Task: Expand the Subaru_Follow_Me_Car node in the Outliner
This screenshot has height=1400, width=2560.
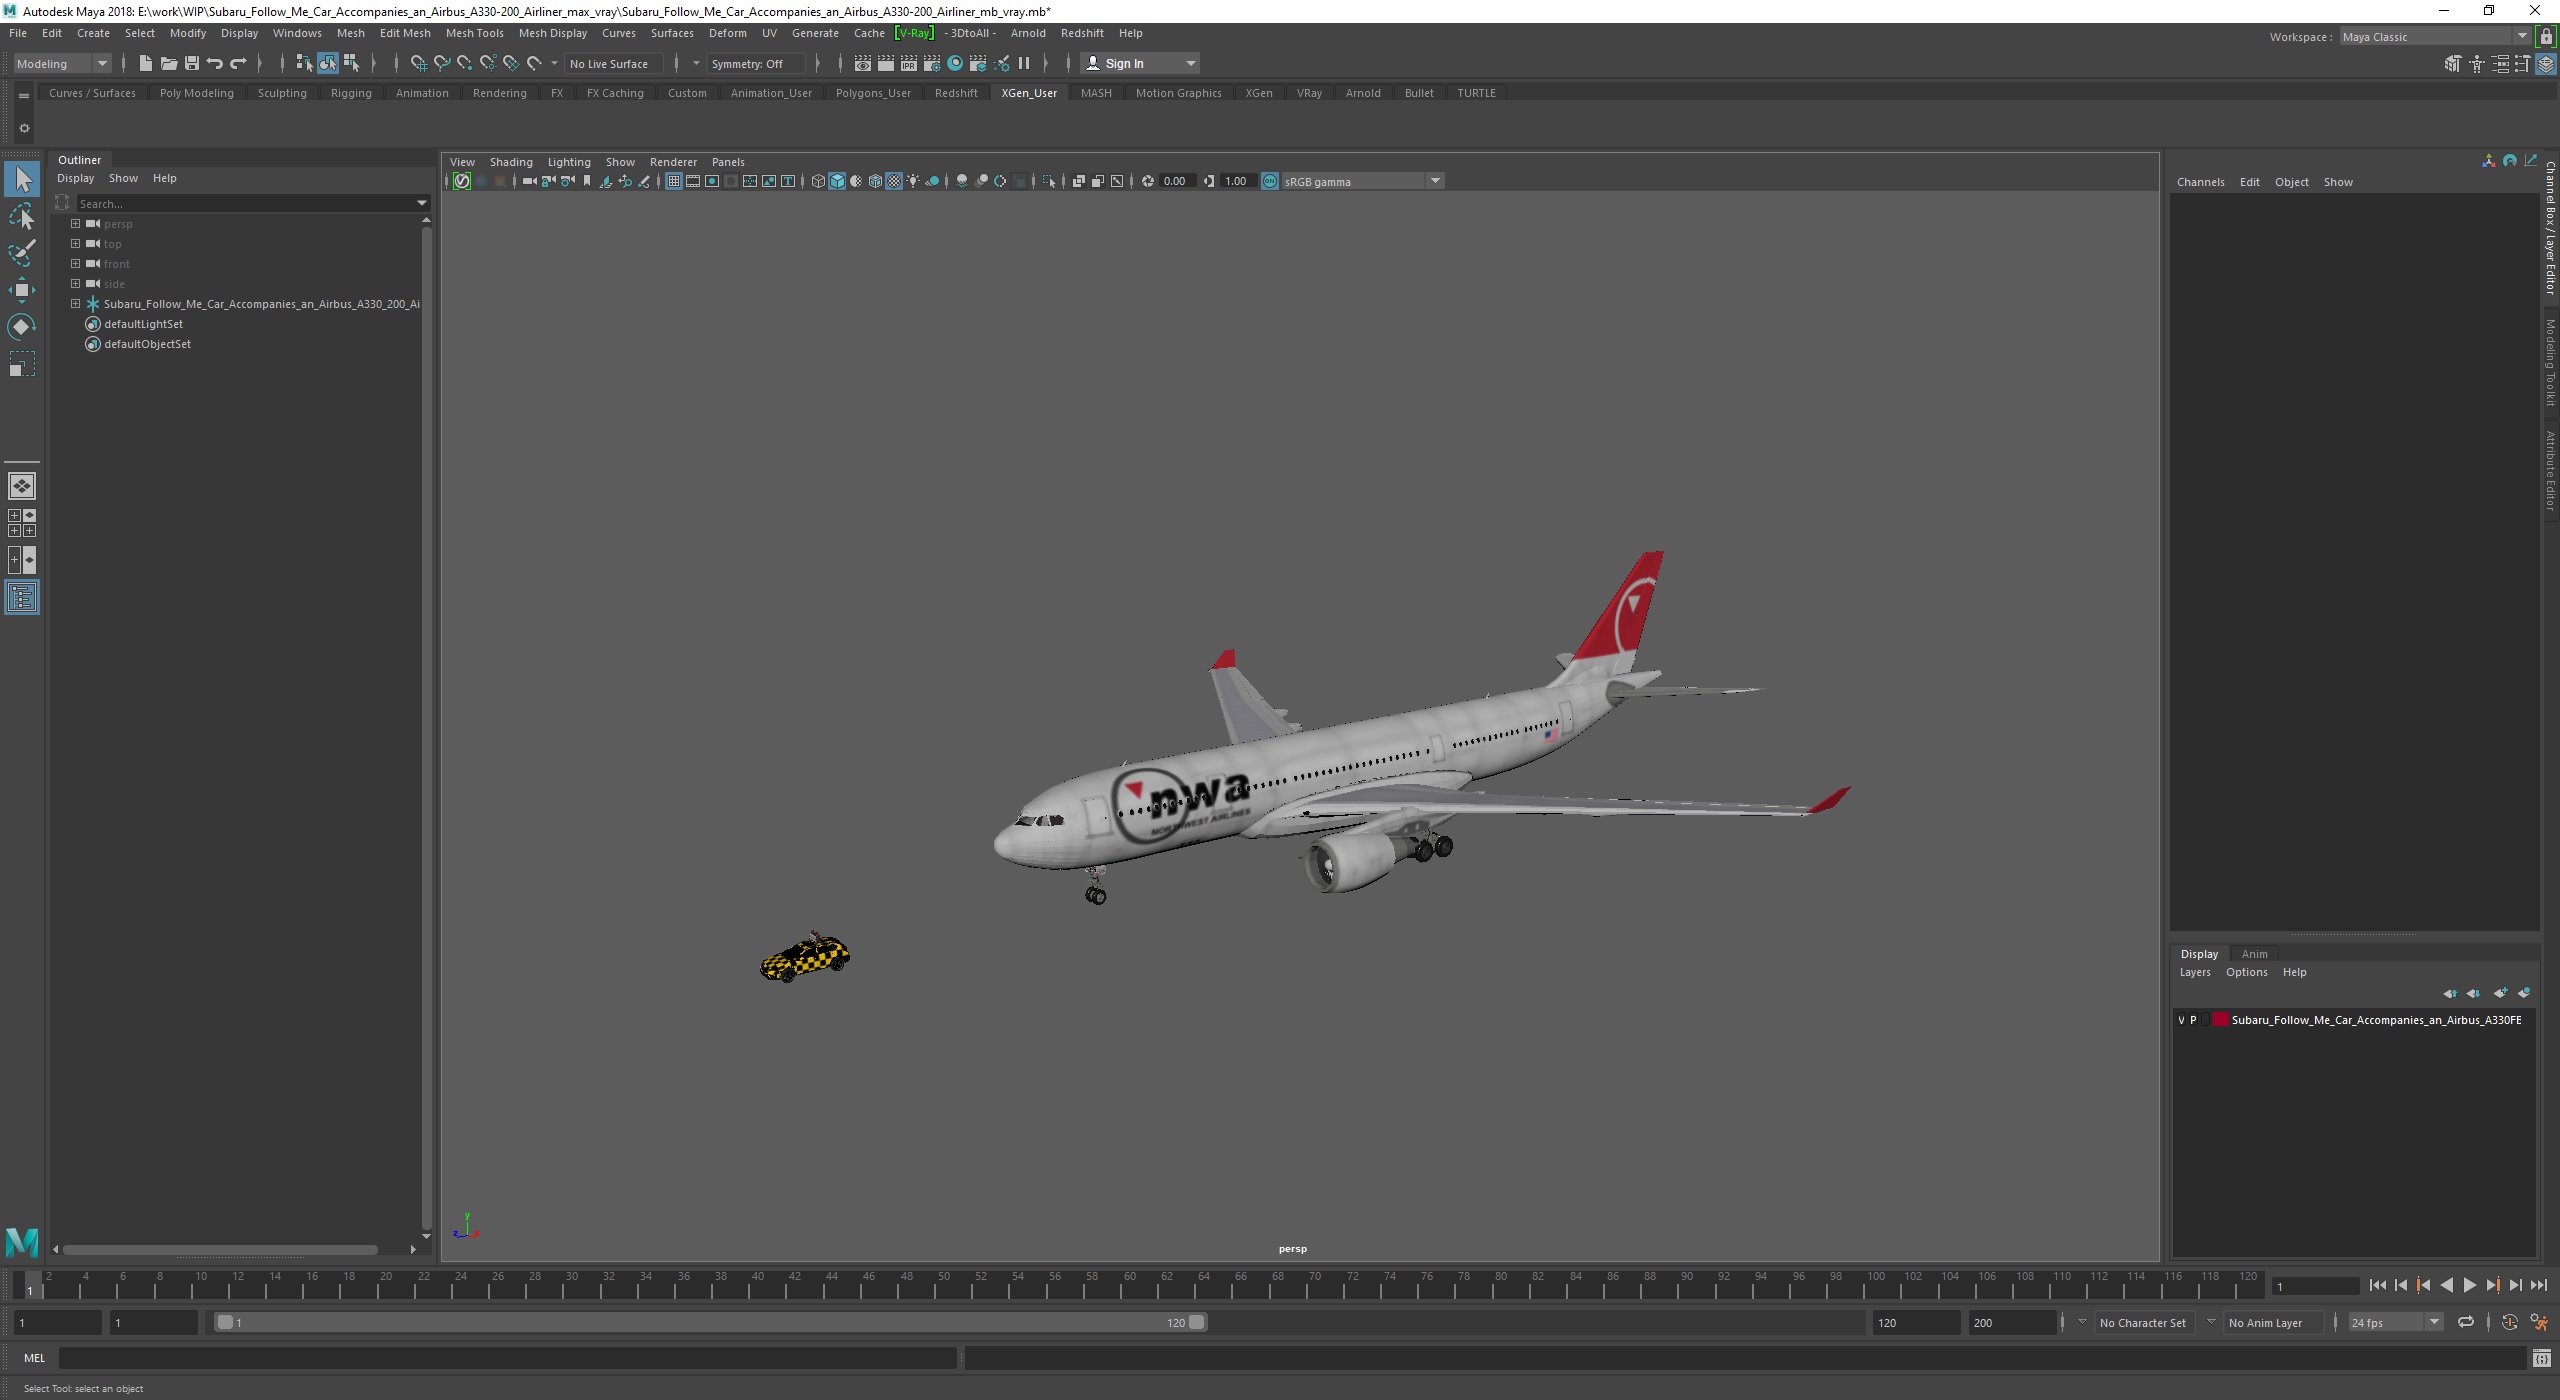Action: (x=75, y=303)
